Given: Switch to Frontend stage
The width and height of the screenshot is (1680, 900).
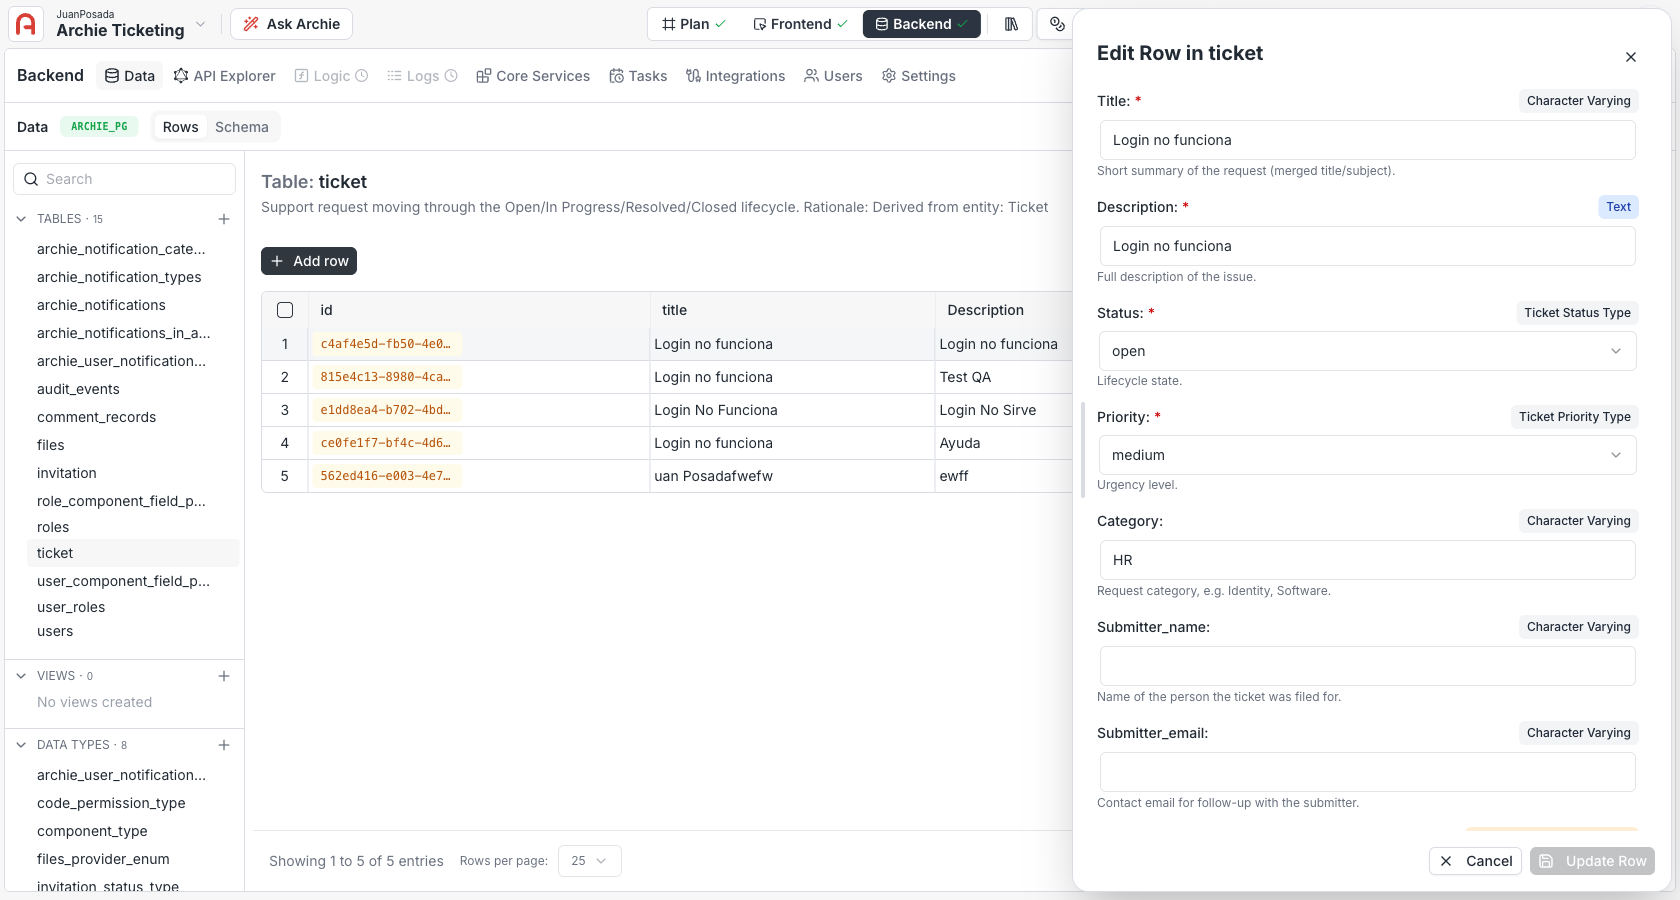Looking at the screenshot, I should [800, 24].
